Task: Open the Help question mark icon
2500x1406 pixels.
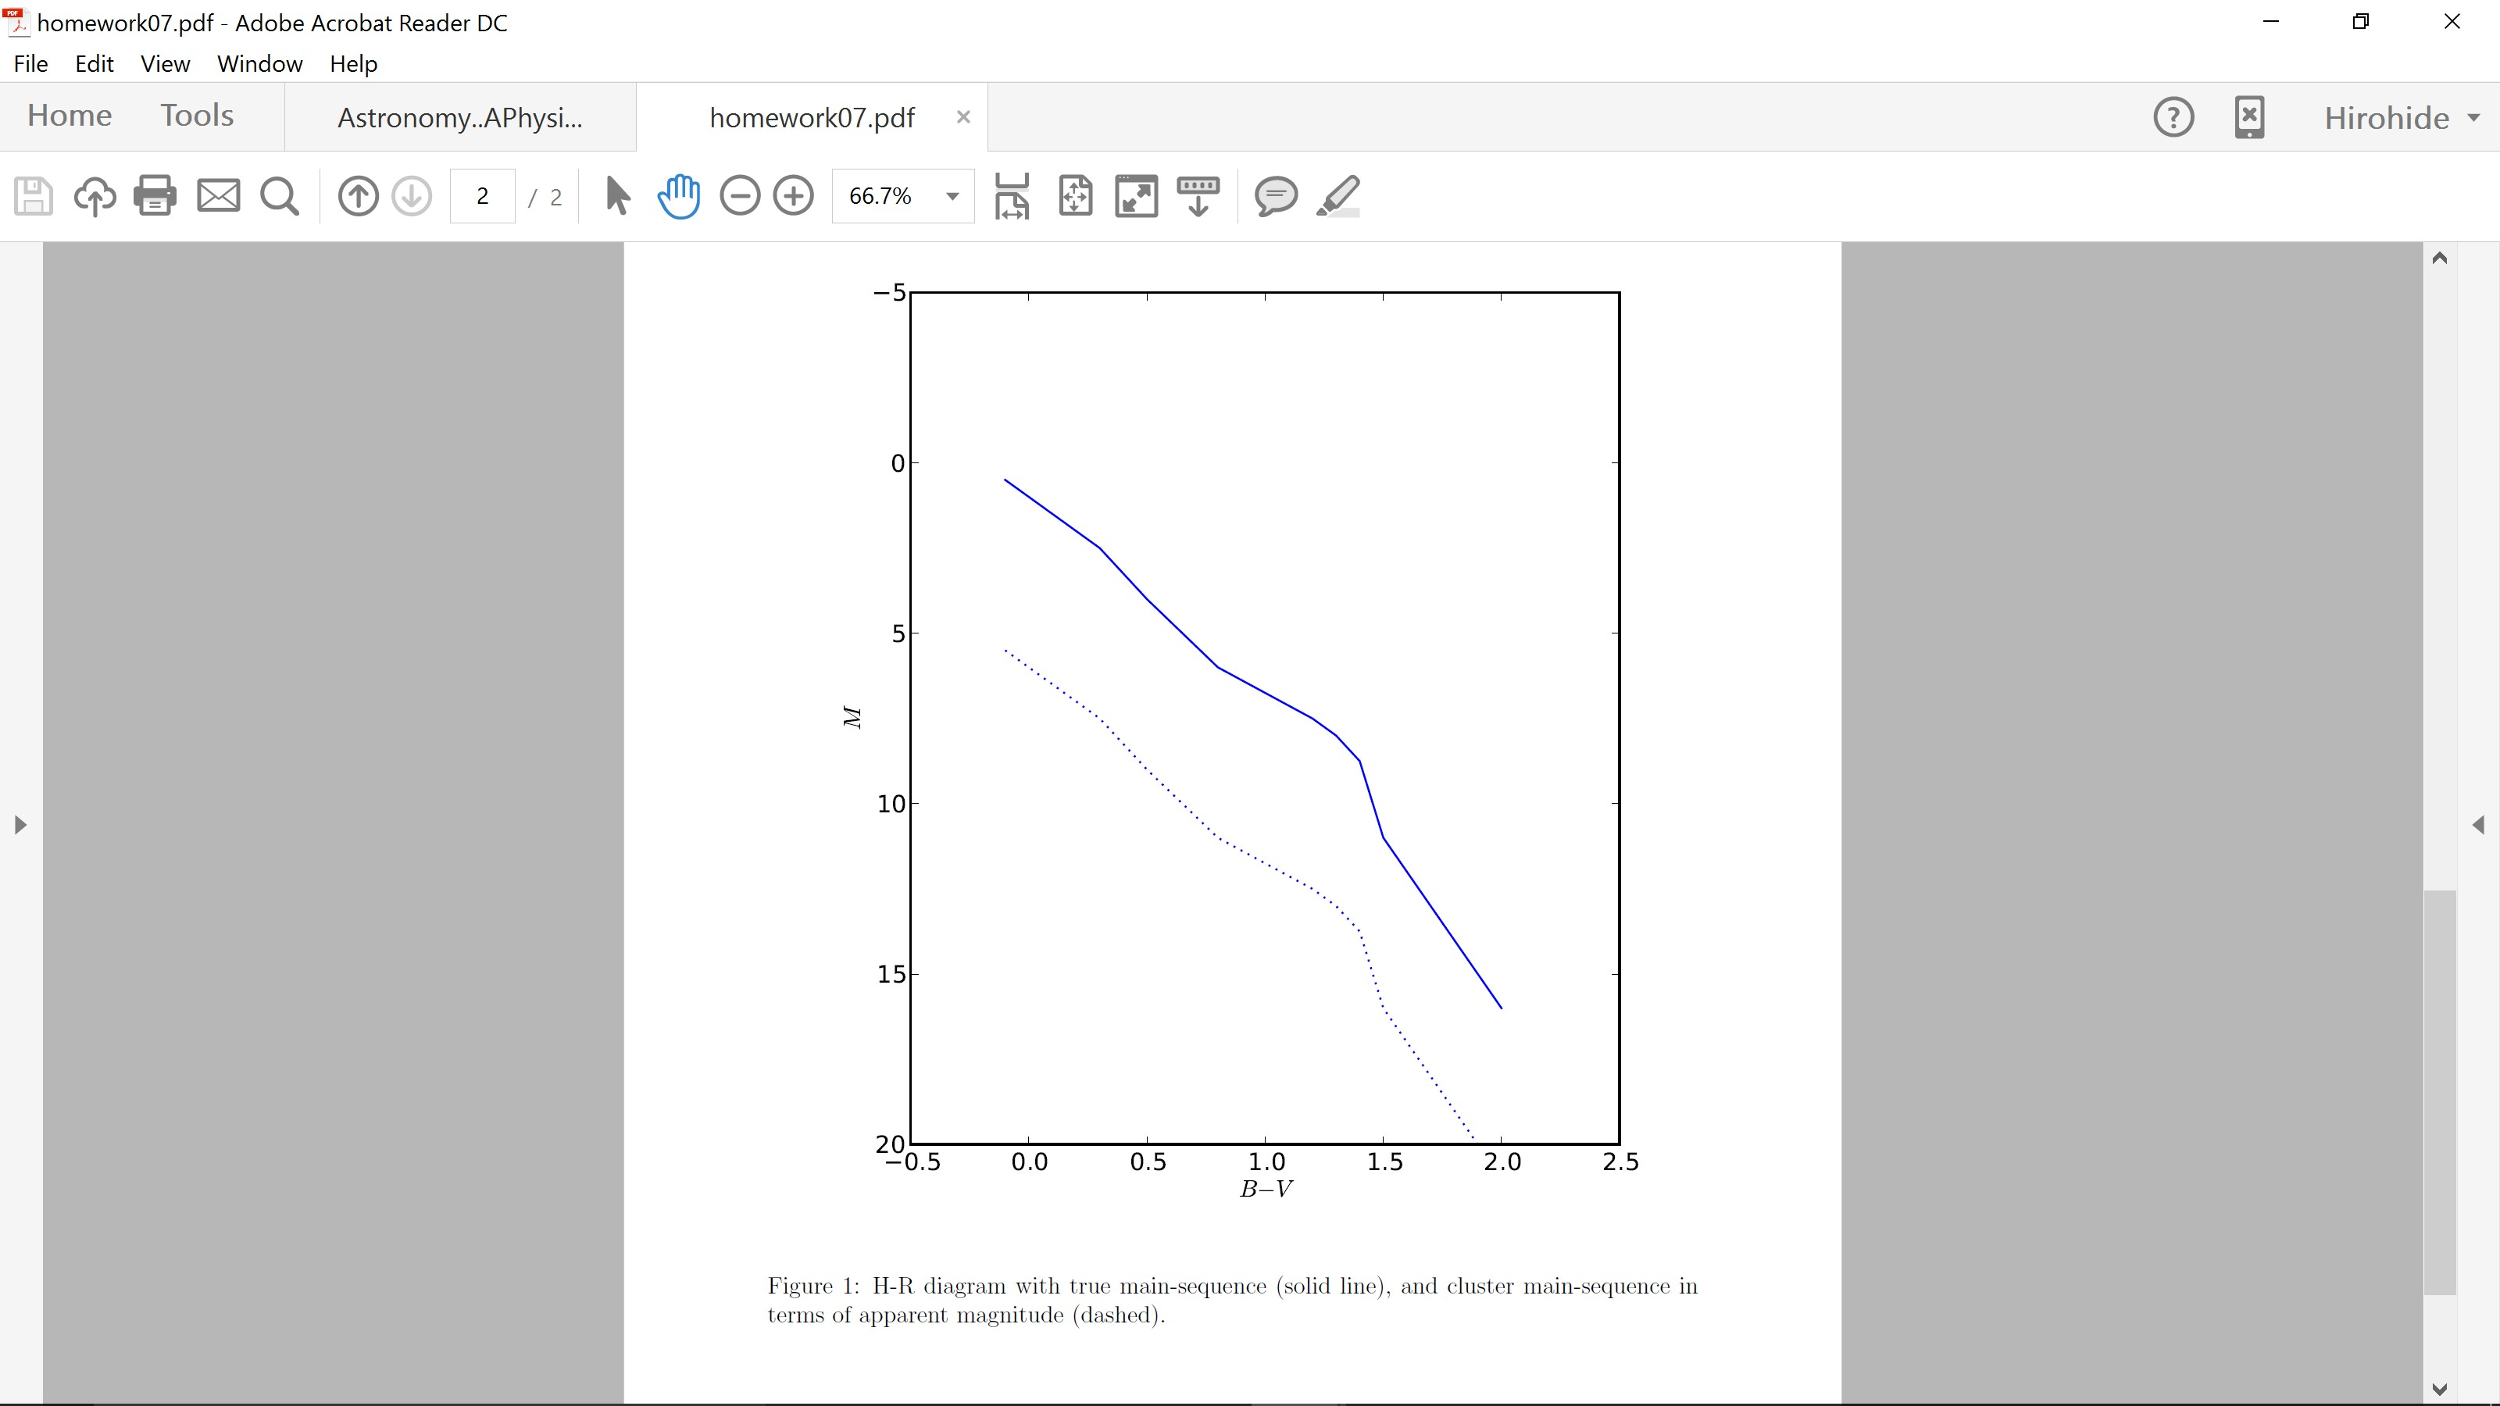Action: (x=2174, y=117)
